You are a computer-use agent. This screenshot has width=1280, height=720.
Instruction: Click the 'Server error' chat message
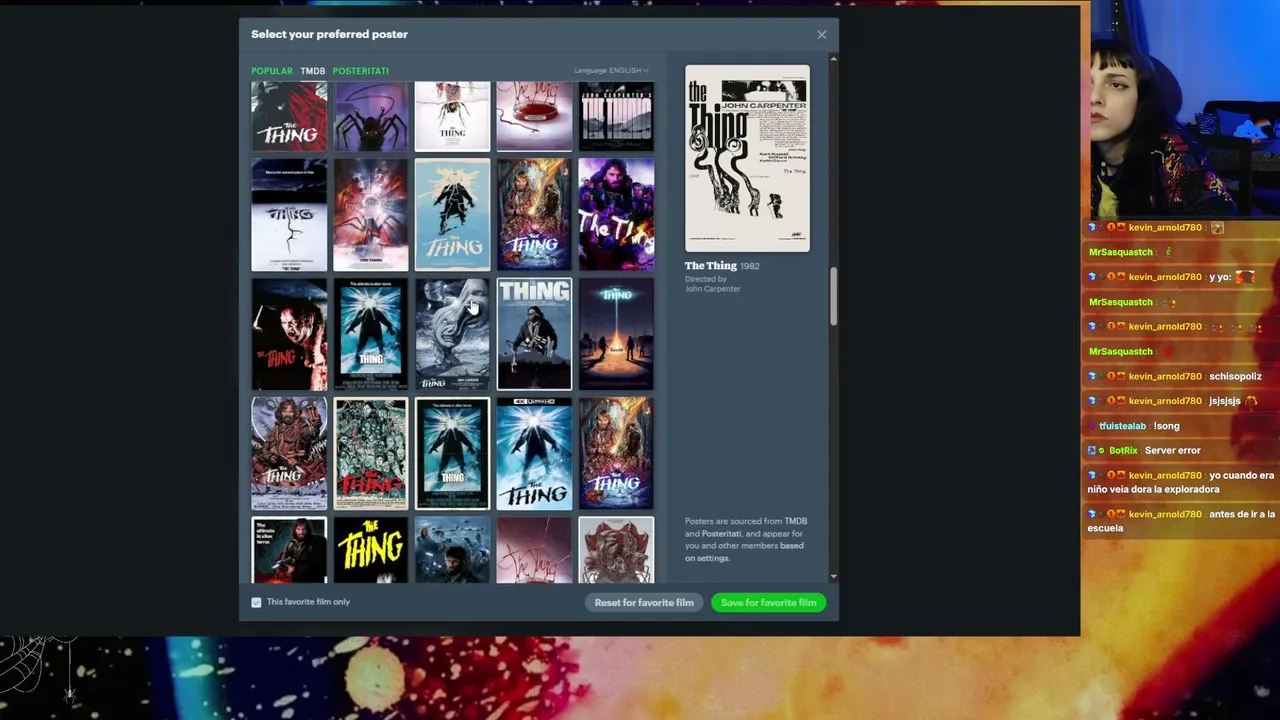1172,451
